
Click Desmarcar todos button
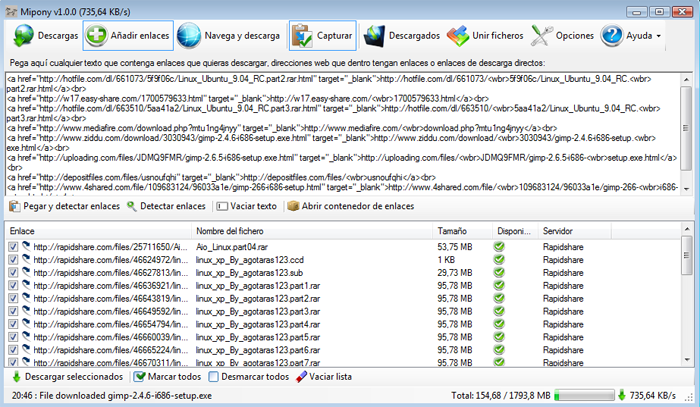tap(249, 377)
